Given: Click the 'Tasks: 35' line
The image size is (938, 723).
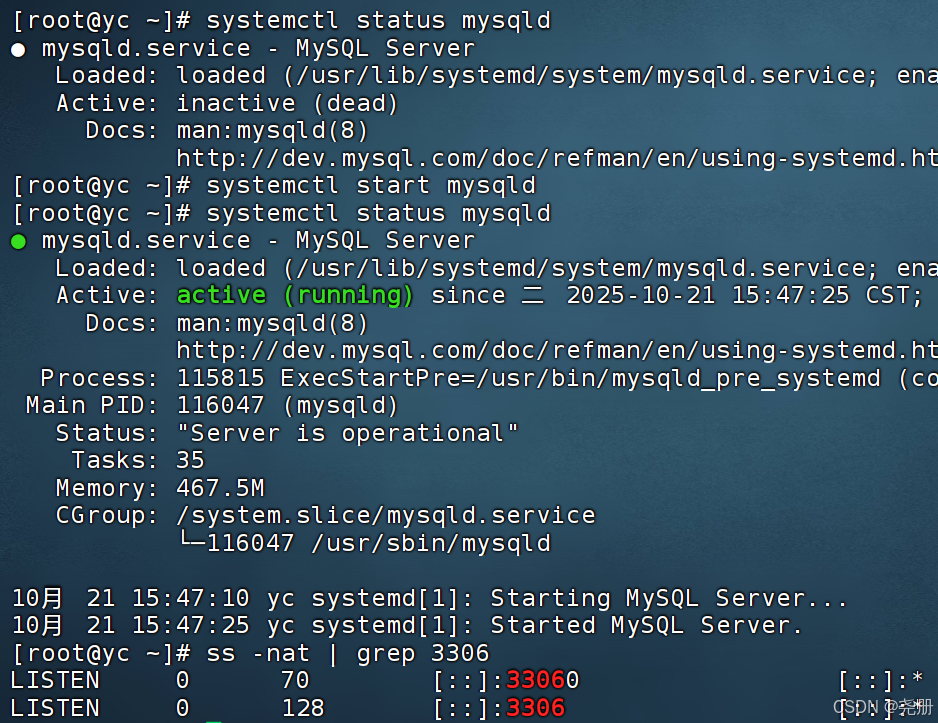Looking at the screenshot, I should pos(138,460).
